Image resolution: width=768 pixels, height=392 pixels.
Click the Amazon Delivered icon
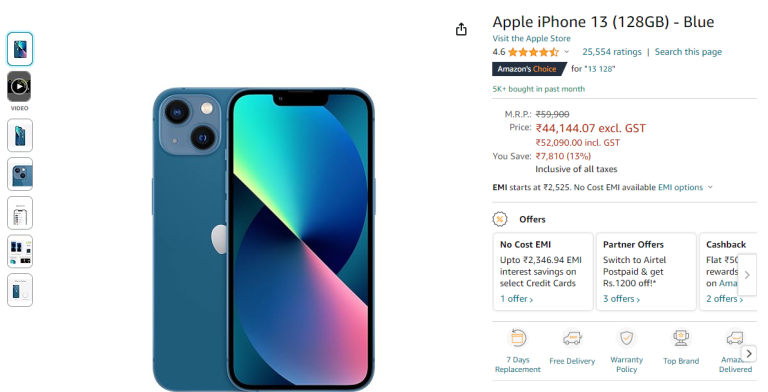click(735, 338)
